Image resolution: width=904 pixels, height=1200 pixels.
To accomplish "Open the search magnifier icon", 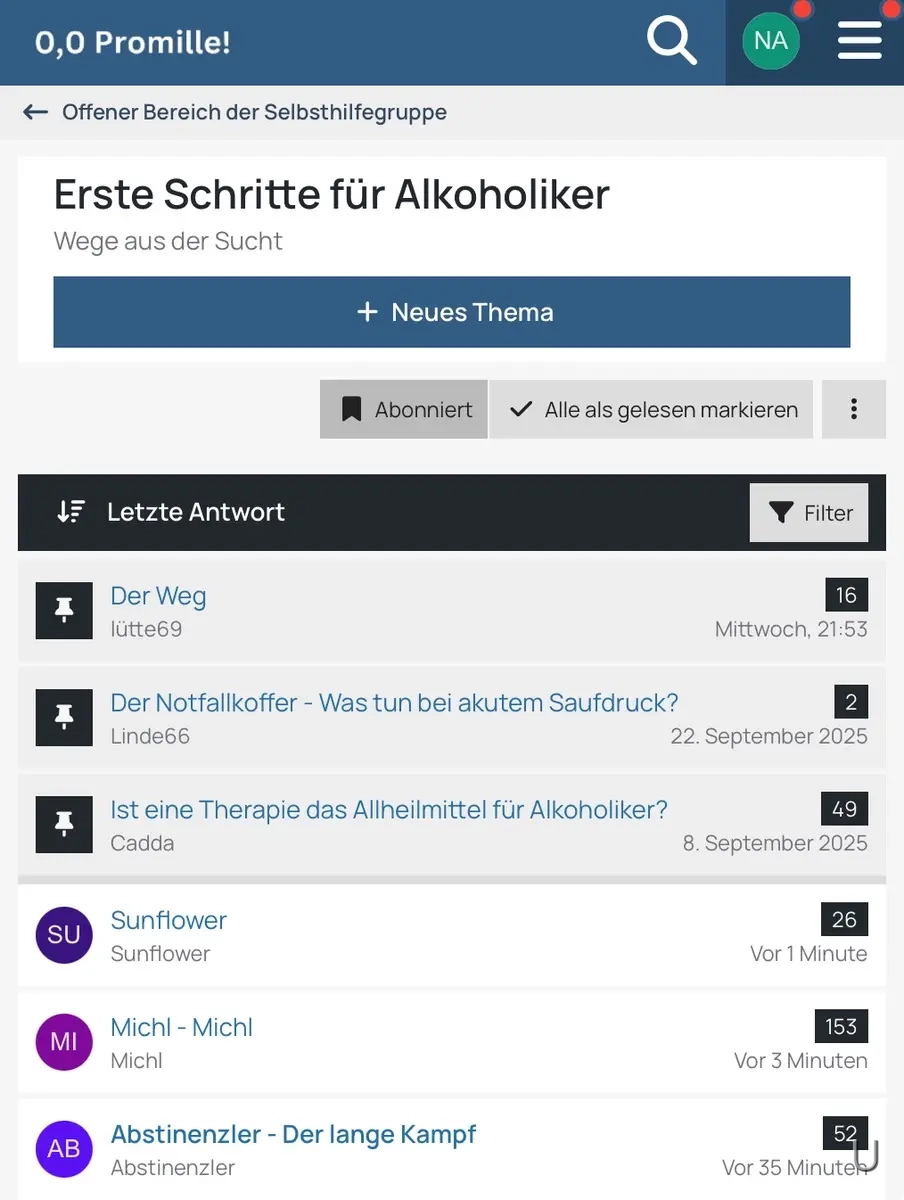I will 671,41.
